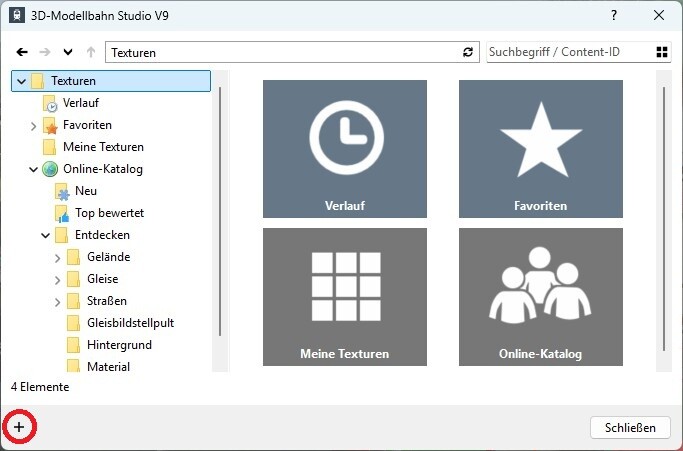Open the Online-Katalog people tile

coord(541,297)
